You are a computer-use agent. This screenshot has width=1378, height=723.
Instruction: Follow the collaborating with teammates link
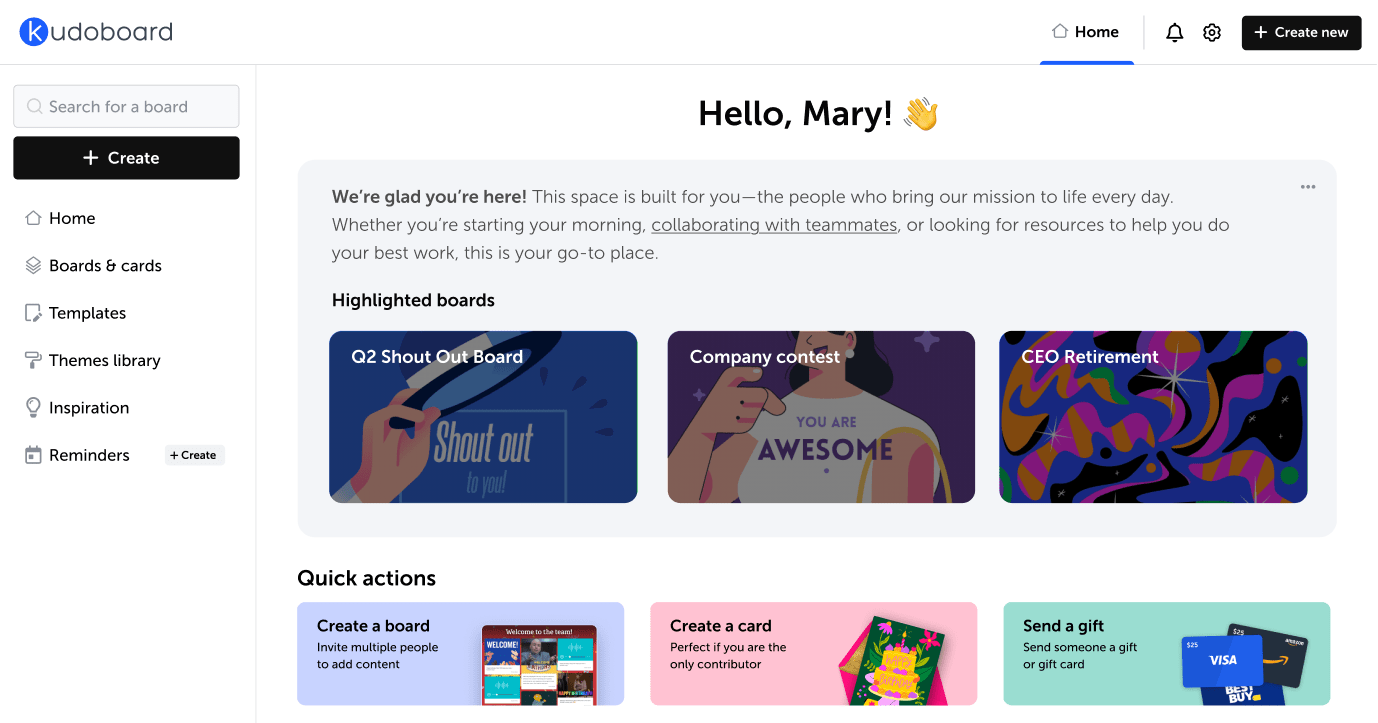point(774,225)
